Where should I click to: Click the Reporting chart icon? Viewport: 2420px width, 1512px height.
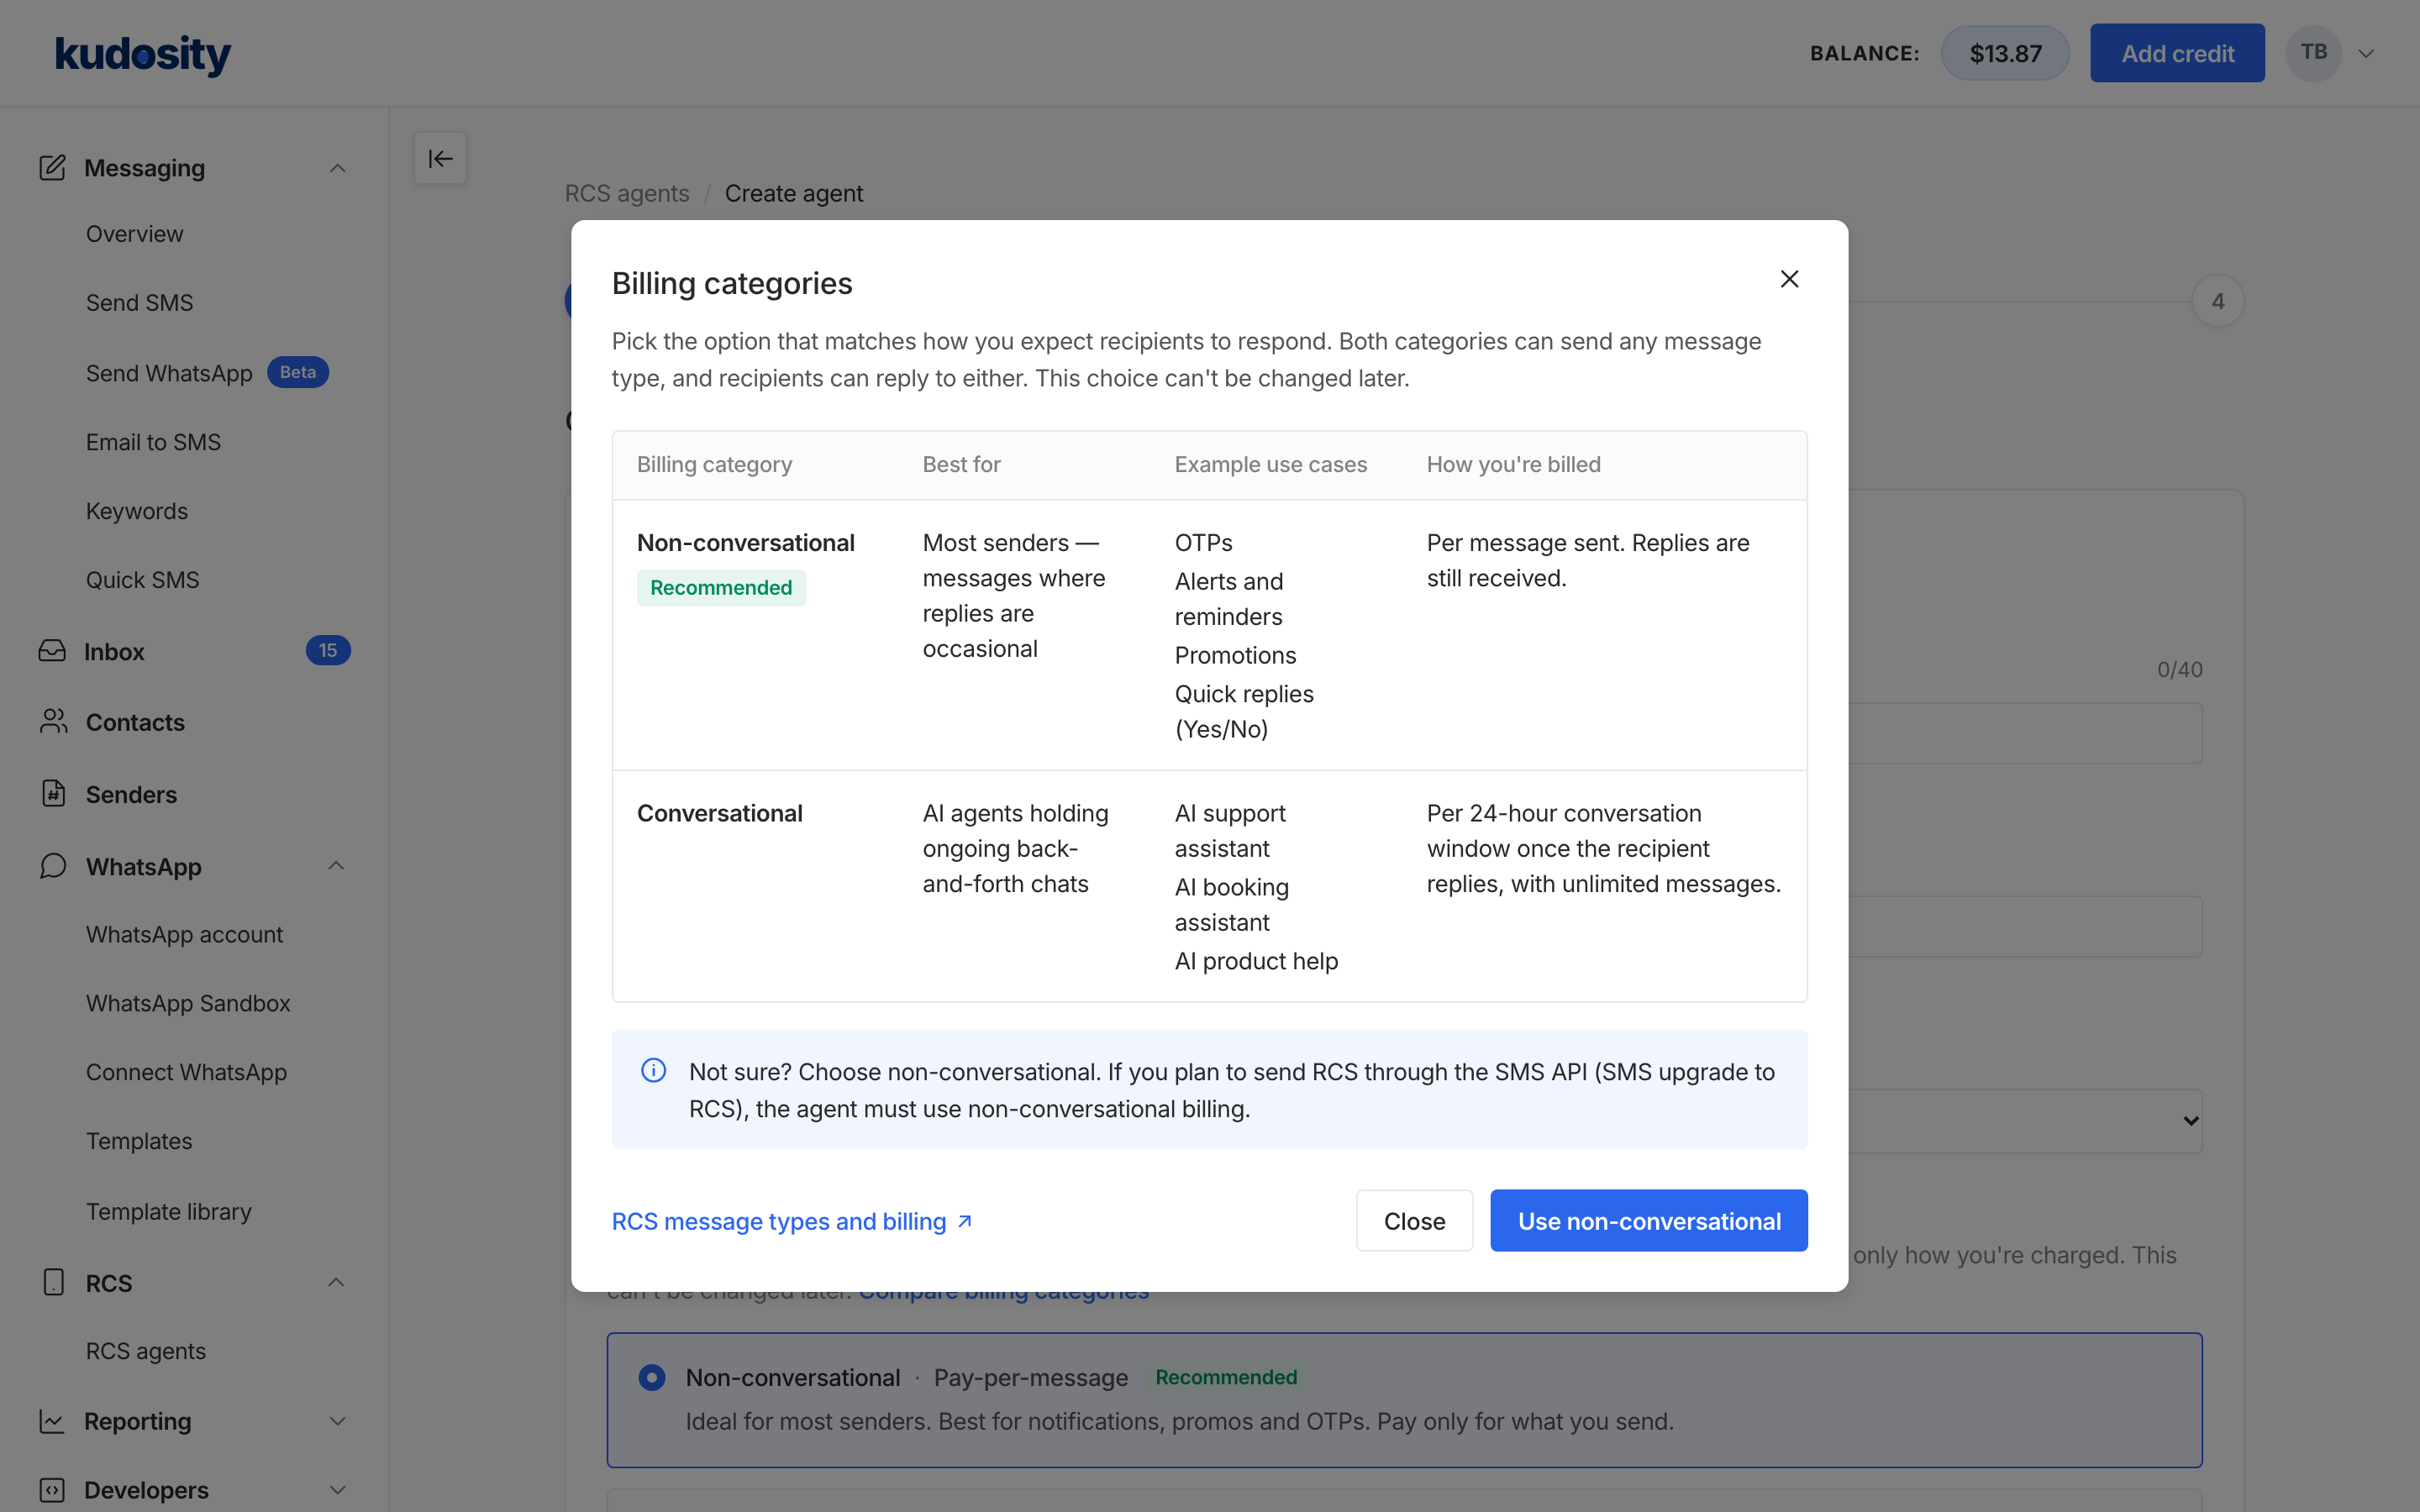(x=52, y=1420)
